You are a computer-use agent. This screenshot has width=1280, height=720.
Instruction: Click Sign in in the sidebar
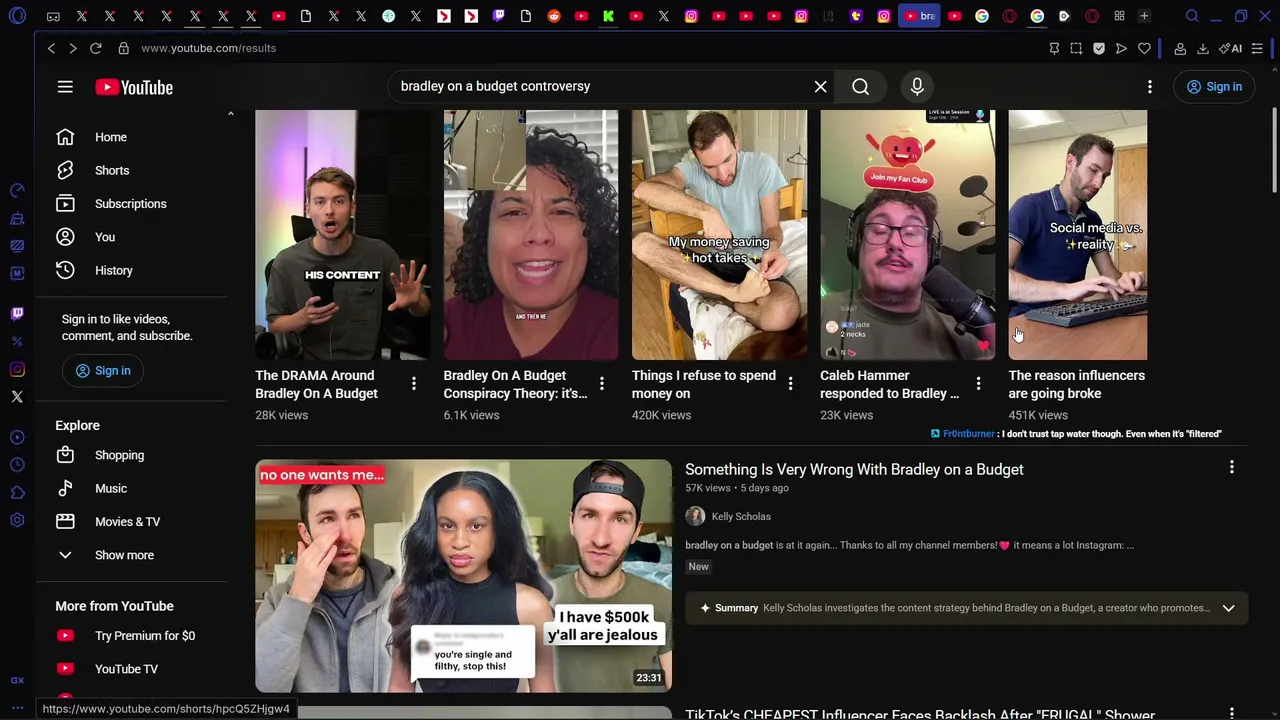[103, 371]
